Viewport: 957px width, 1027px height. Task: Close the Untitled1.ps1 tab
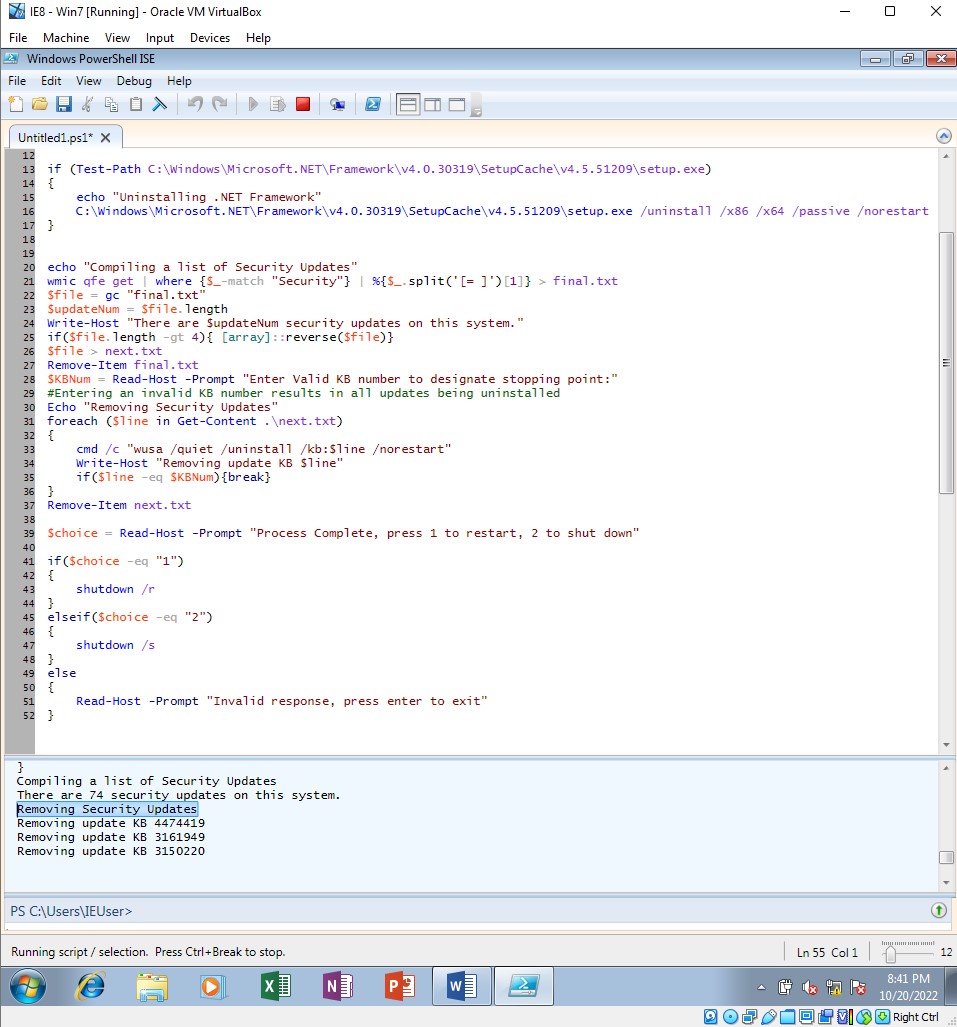click(x=105, y=138)
